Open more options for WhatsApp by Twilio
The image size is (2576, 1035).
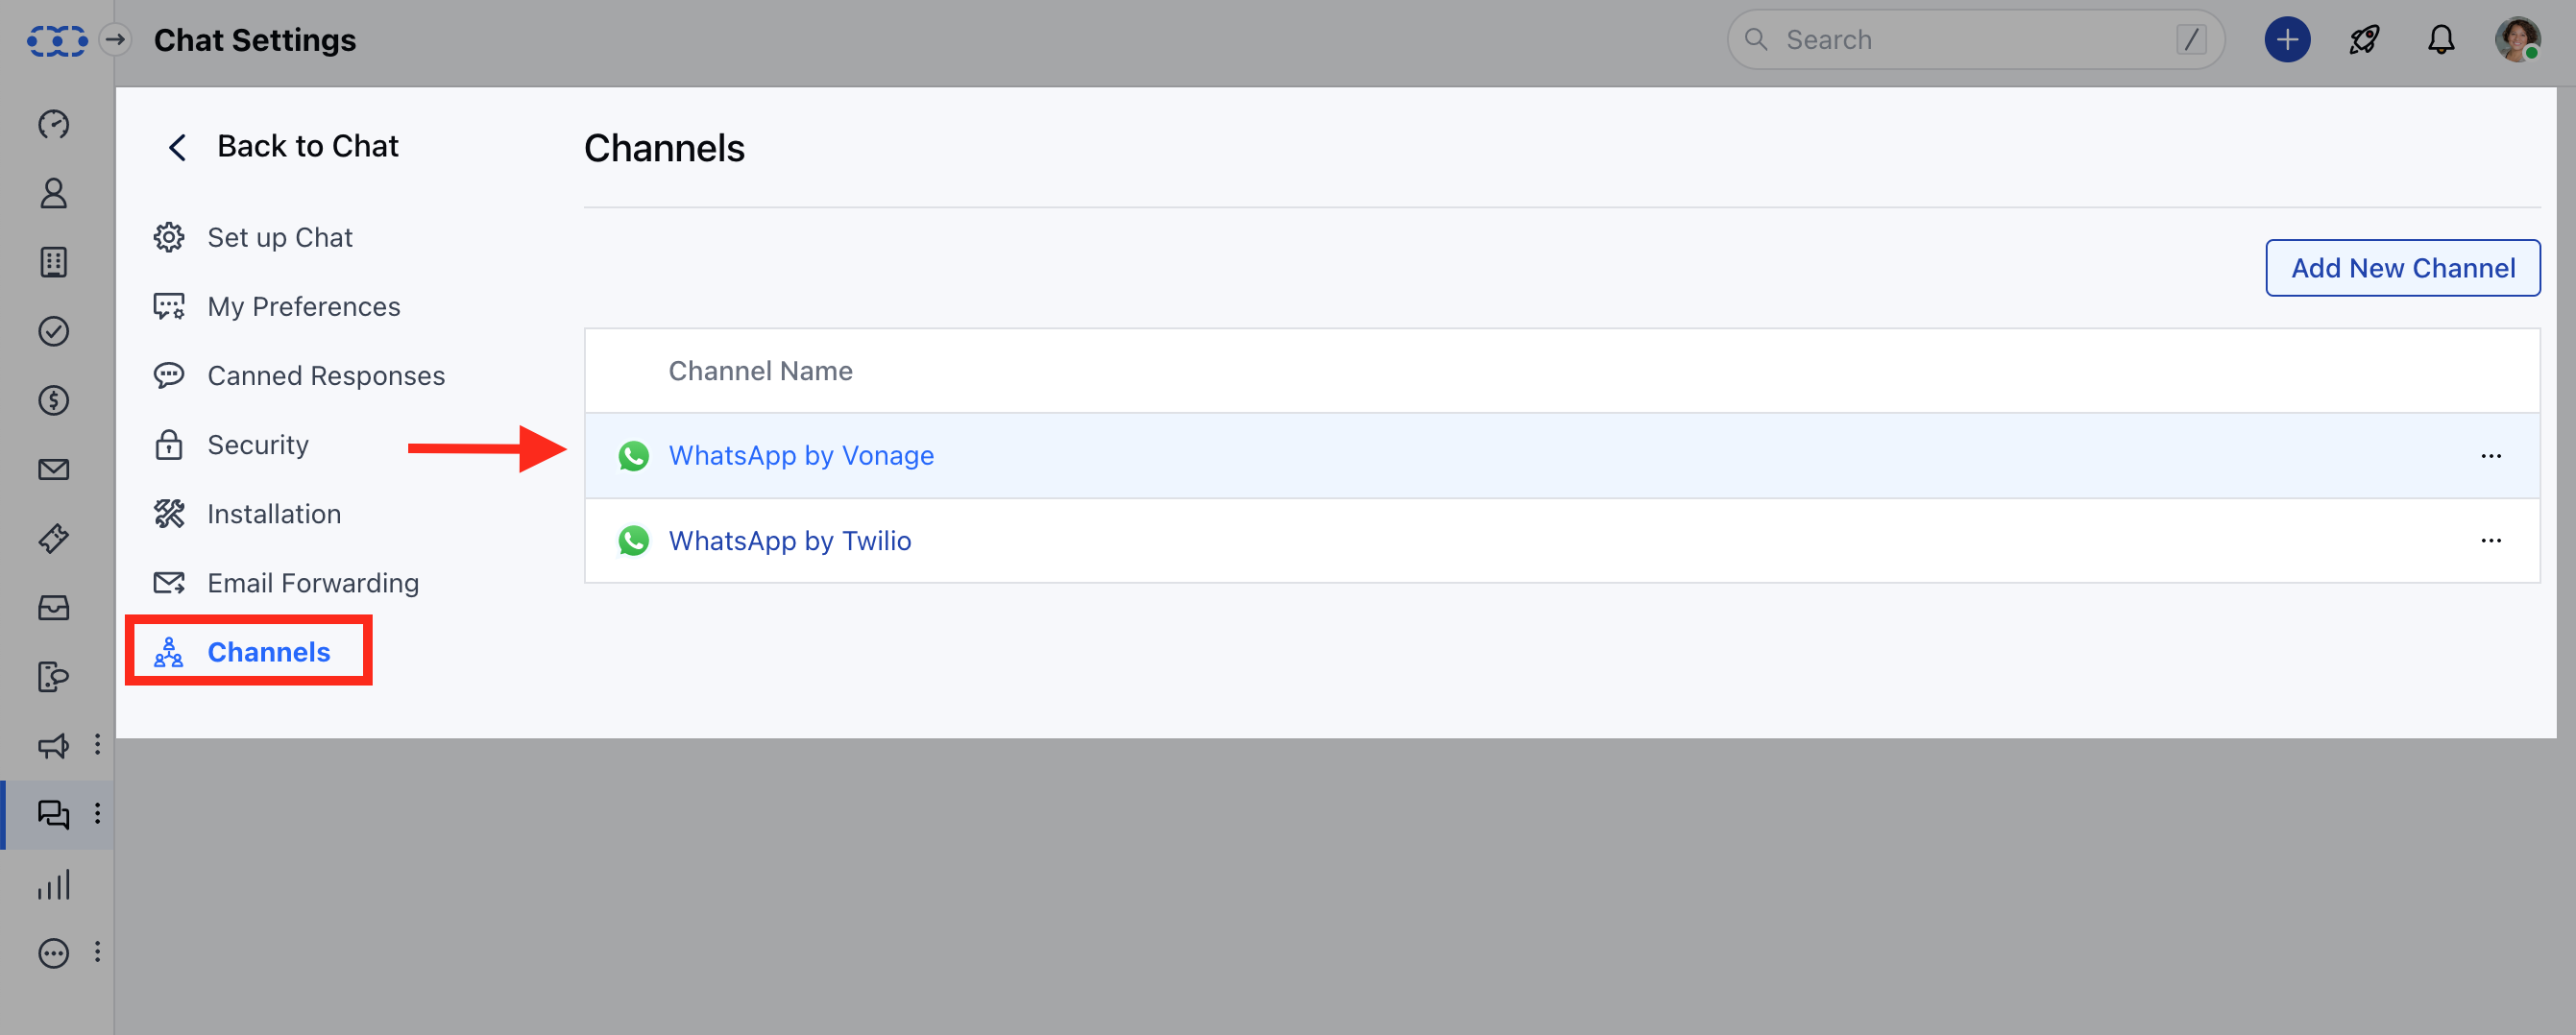point(2490,541)
